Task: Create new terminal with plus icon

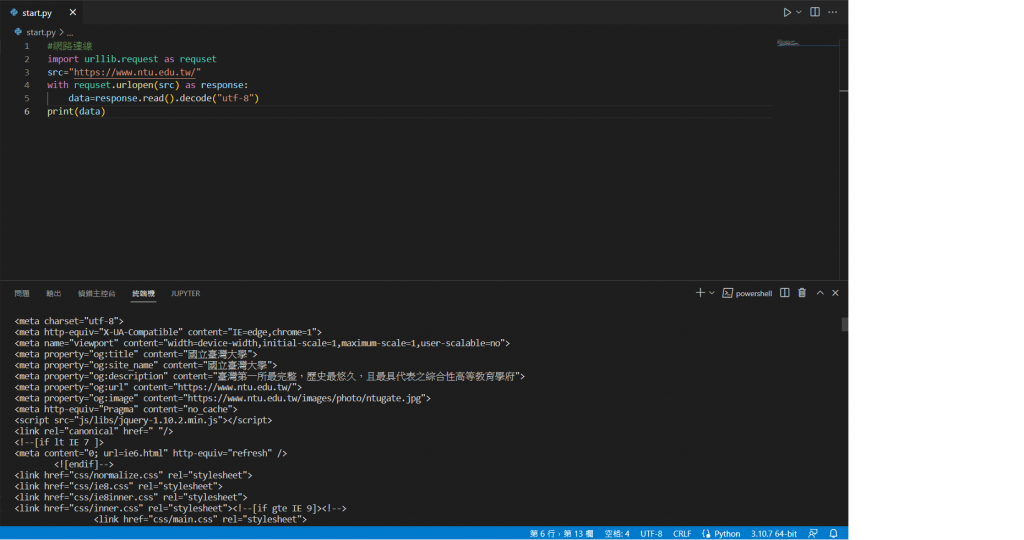Action: pos(700,293)
